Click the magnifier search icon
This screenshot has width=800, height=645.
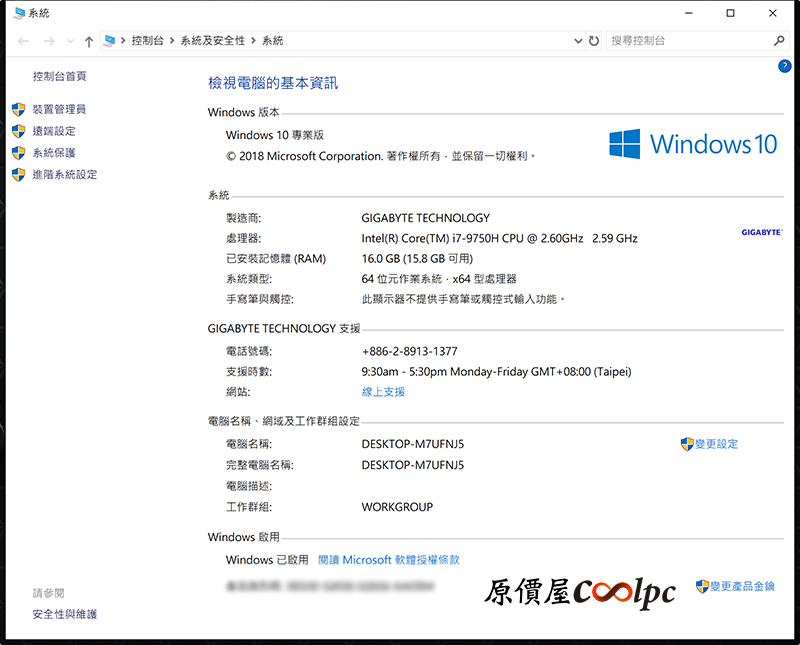tap(779, 41)
